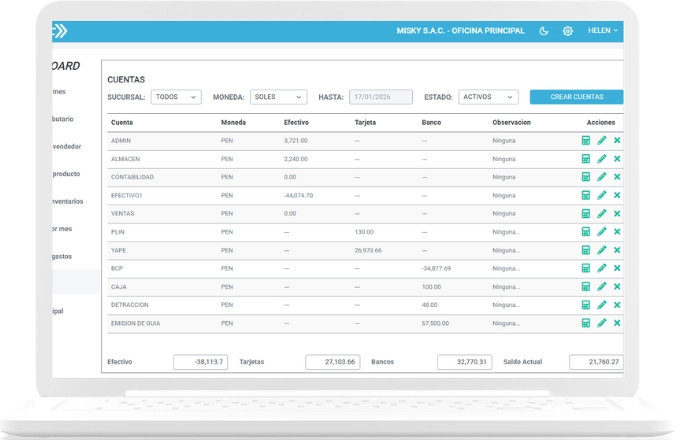Delete the YAPE account
This screenshot has width=675, height=440.
coord(617,250)
